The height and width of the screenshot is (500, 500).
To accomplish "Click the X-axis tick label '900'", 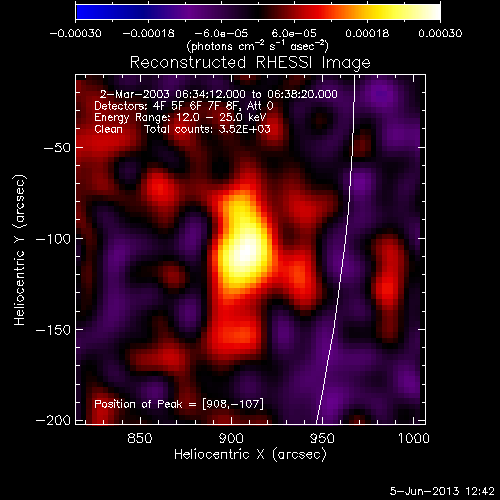I will point(231,438).
